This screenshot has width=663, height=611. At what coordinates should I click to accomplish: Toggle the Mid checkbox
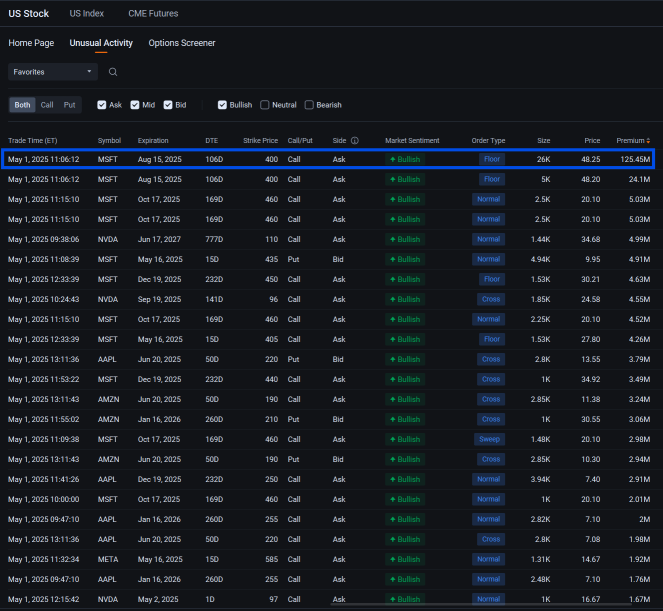135,105
